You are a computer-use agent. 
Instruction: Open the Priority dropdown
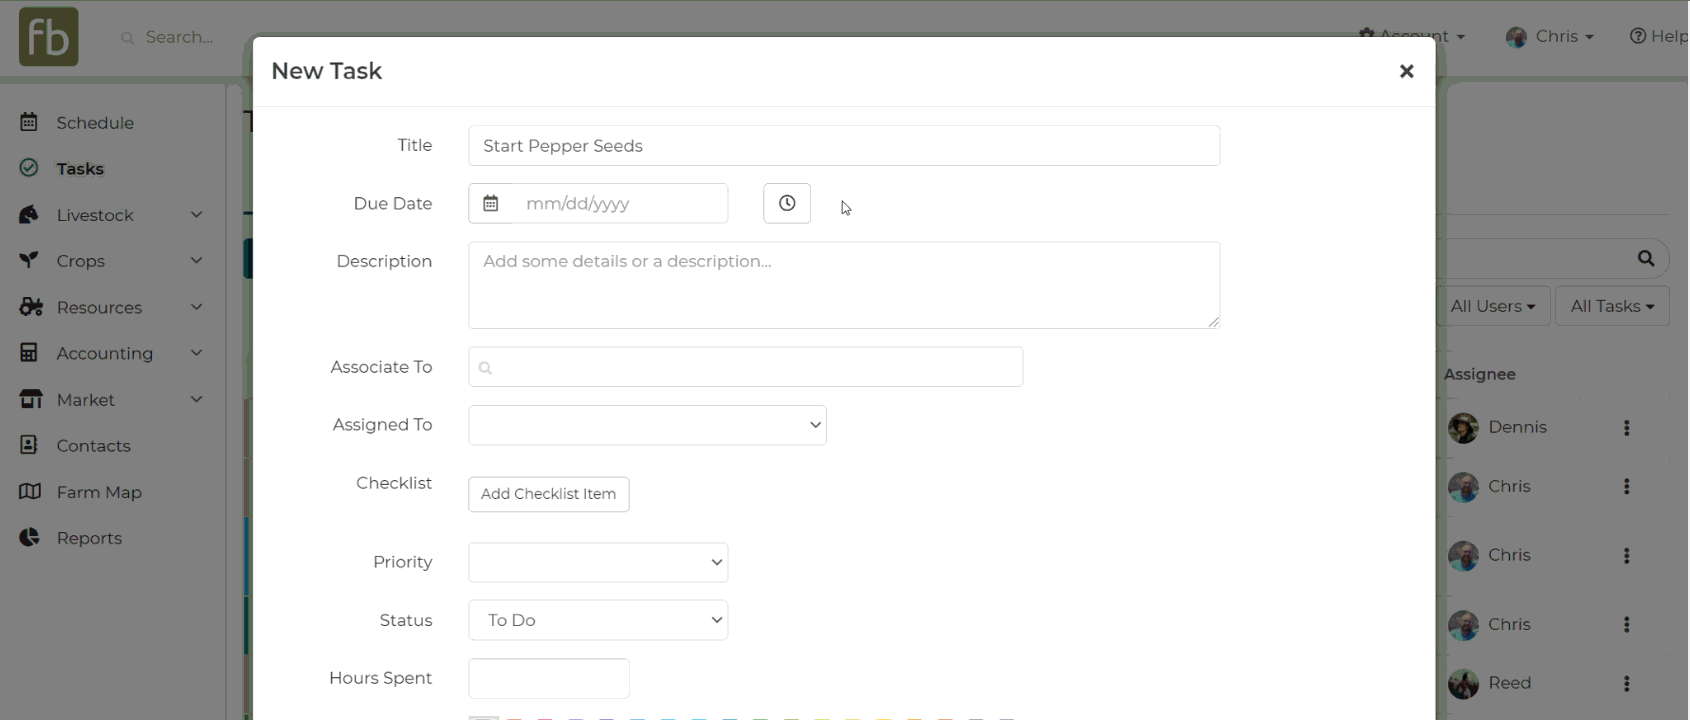coord(598,562)
